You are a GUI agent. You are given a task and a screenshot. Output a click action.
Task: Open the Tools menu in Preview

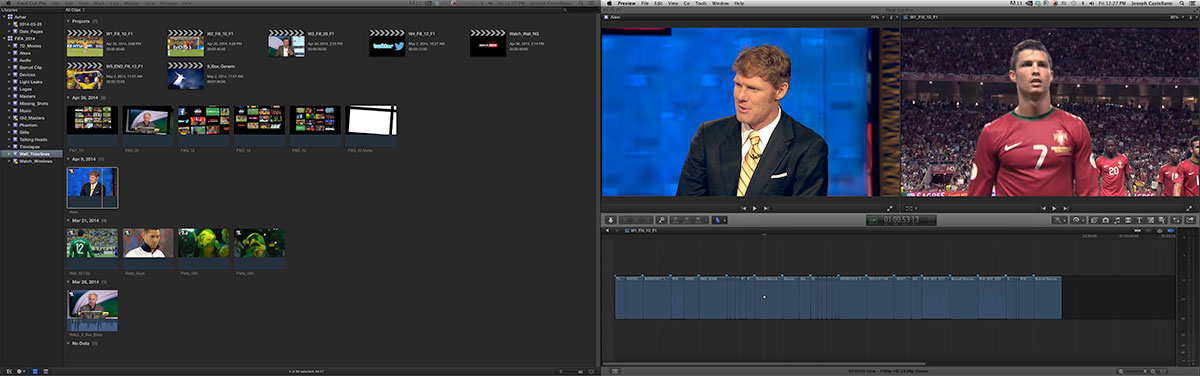point(701,3)
